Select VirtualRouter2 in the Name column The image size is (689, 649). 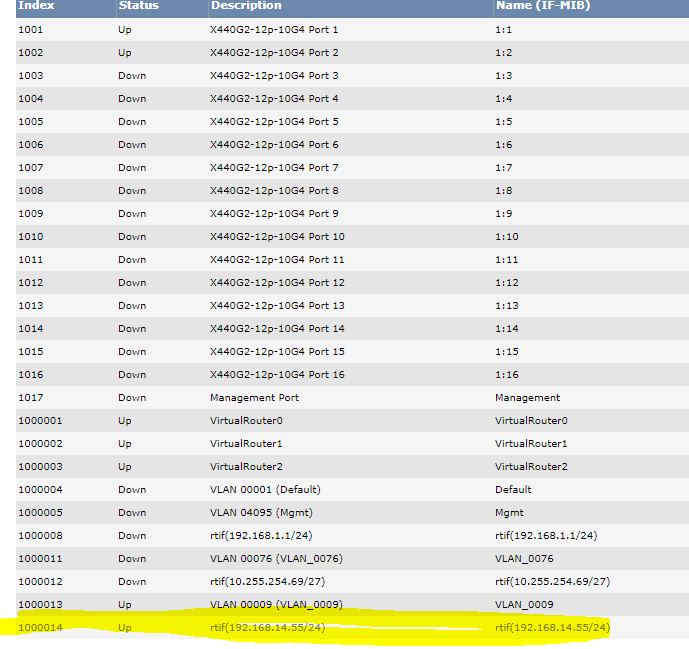531,467
